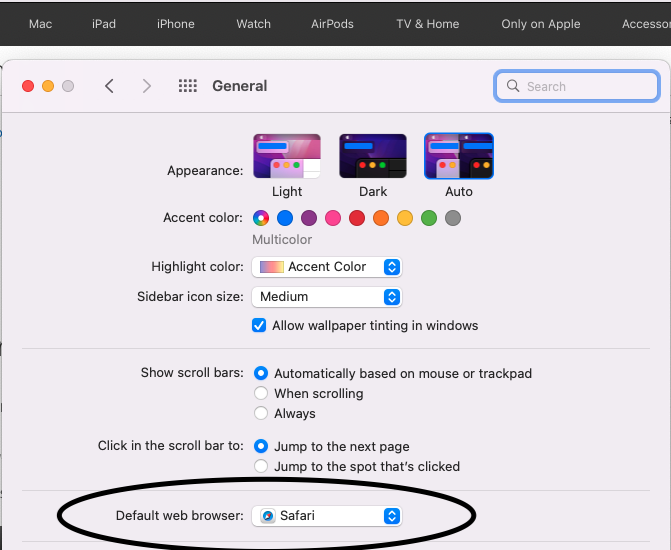Click the Search field
This screenshot has height=550, width=671.
point(577,86)
